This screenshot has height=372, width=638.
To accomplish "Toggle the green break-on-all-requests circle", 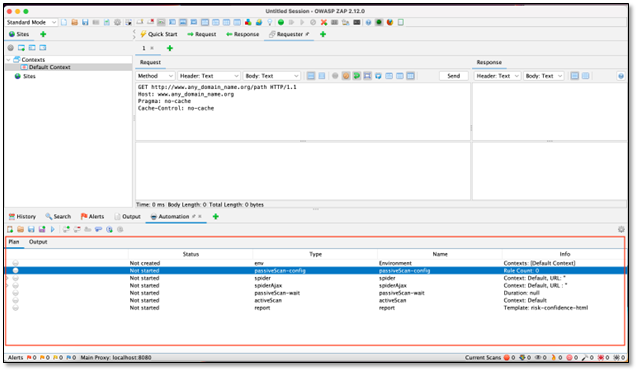I will pos(281,22).
